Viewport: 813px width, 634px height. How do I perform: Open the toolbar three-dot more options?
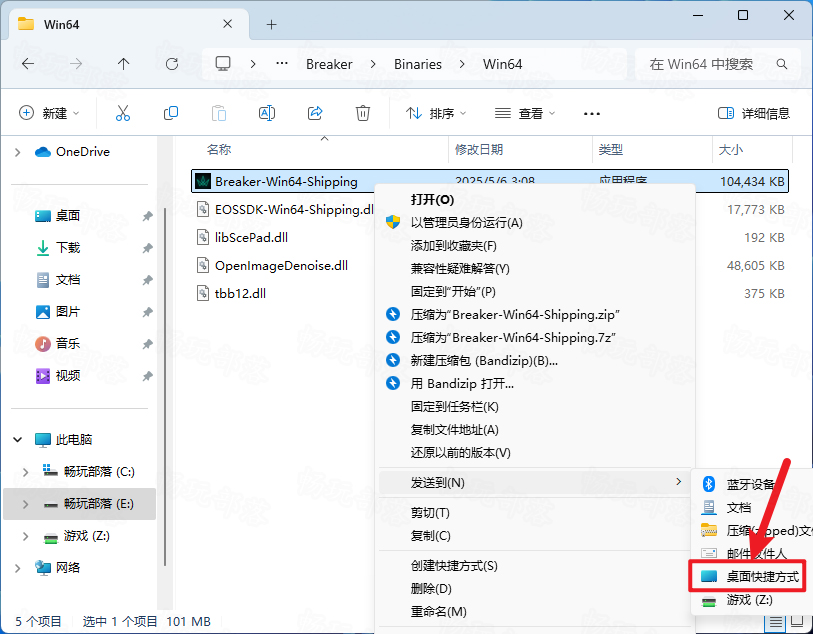pos(592,114)
